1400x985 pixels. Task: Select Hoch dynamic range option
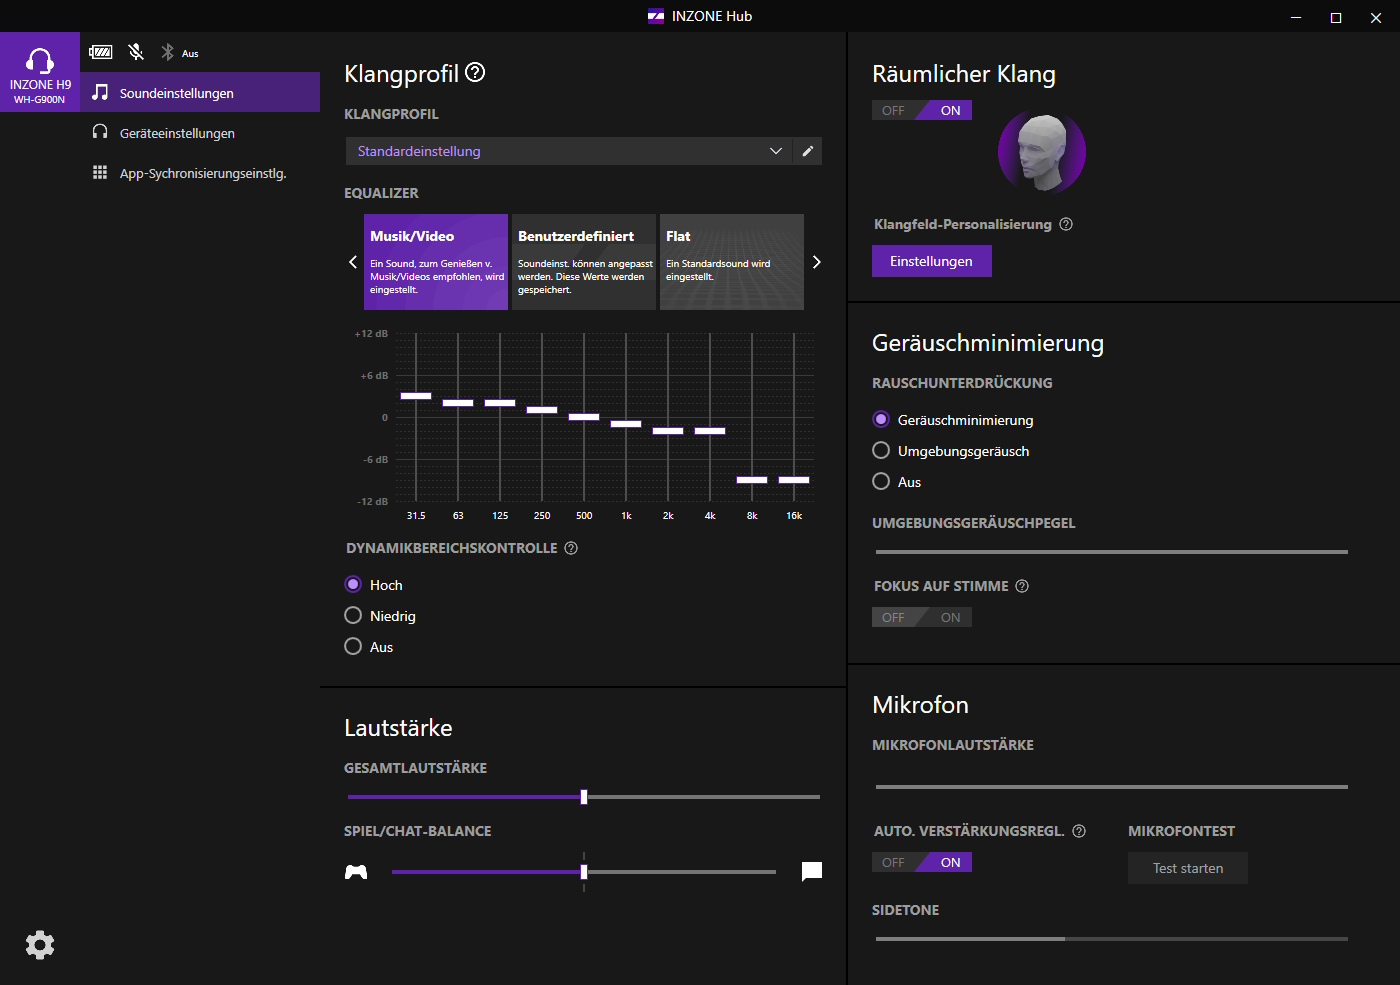coord(374,584)
